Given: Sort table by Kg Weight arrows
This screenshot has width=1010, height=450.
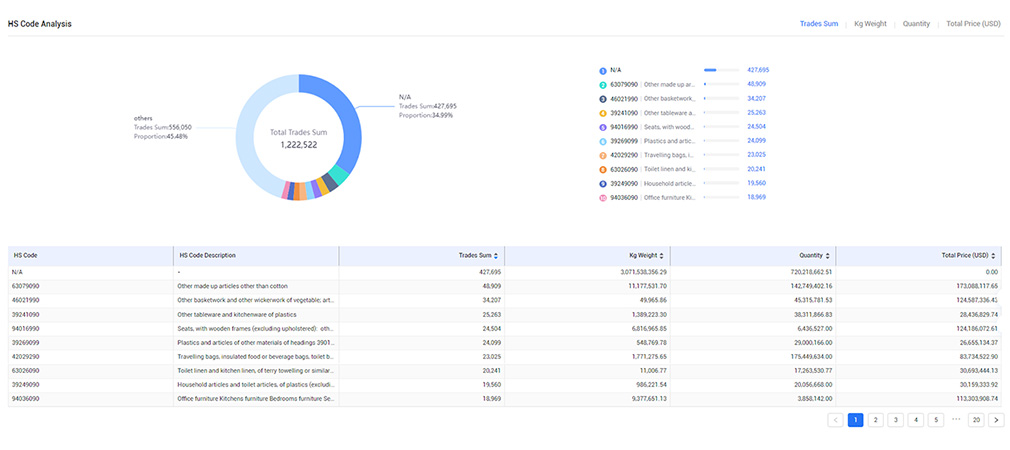Looking at the screenshot, I should 660,256.
